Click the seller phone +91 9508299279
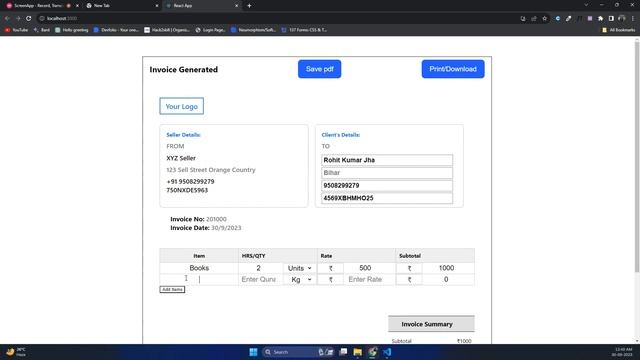640x360 pixels. pos(190,181)
